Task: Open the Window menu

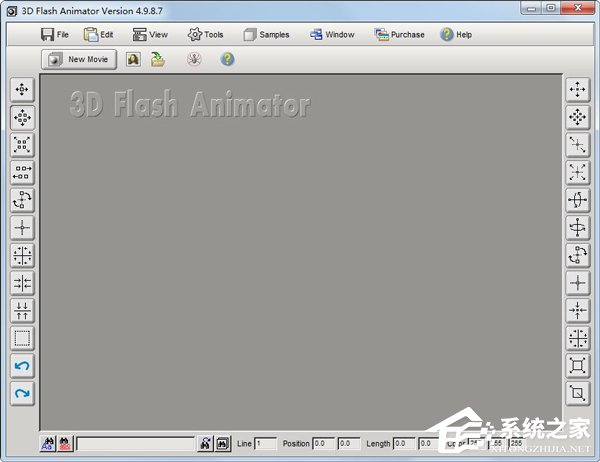Action: tap(332, 35)
